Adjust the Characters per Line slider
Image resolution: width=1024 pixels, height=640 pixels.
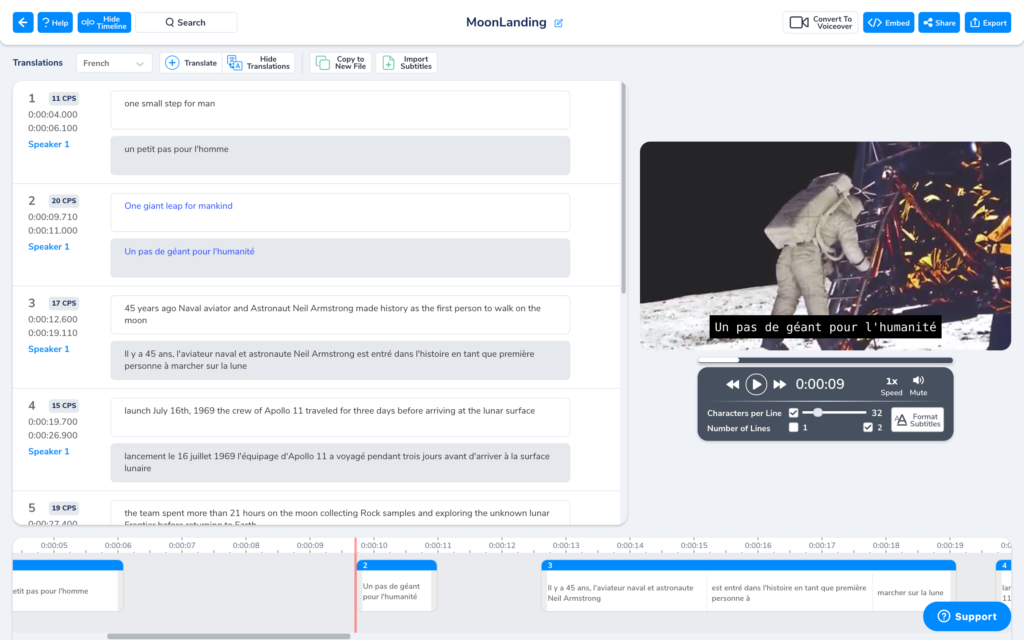(818, 412)
